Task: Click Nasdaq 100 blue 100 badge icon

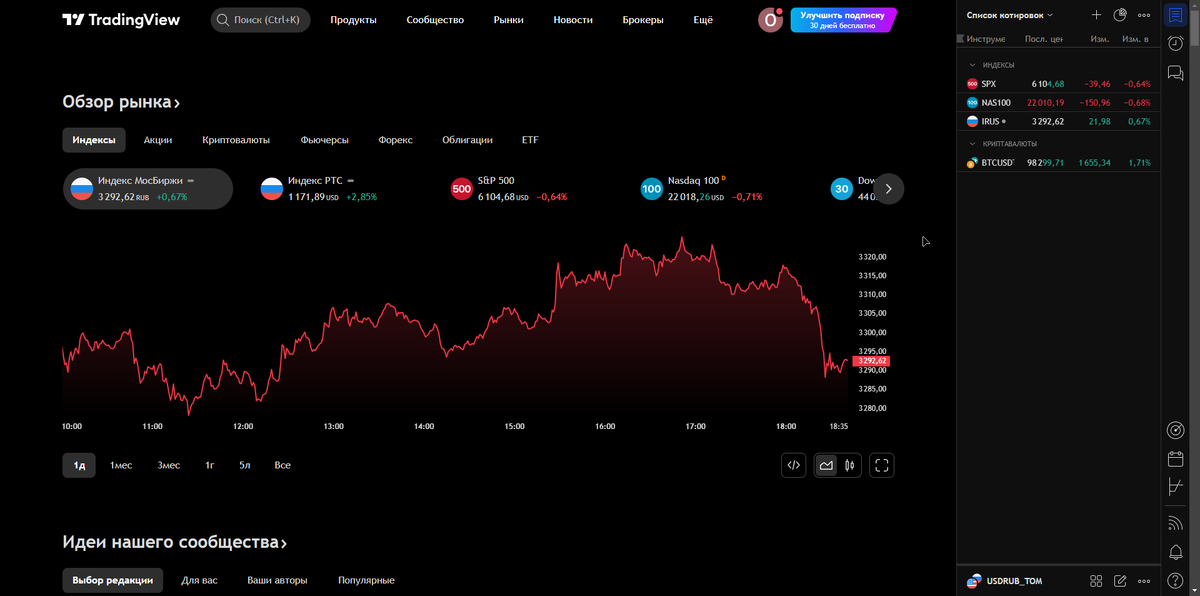Action: pyautogui.click(x=651, y=188)
